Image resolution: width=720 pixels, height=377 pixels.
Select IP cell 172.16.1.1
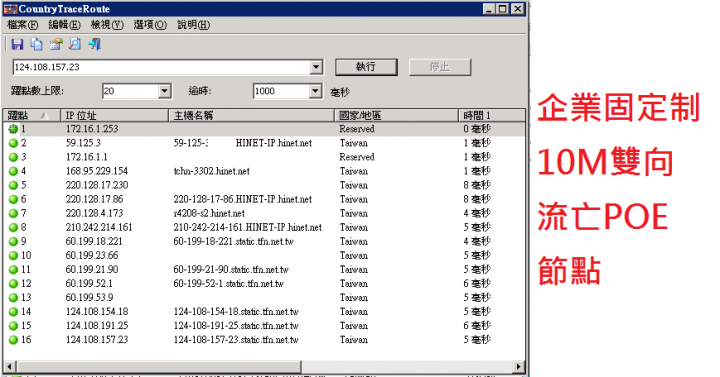(x=87, y=157)
